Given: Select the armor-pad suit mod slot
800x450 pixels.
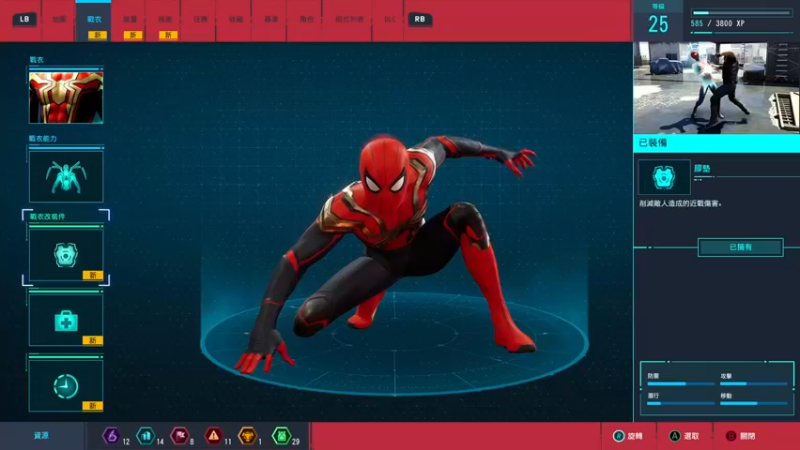Looking at the screenshot, I should (x=66, y=255).
